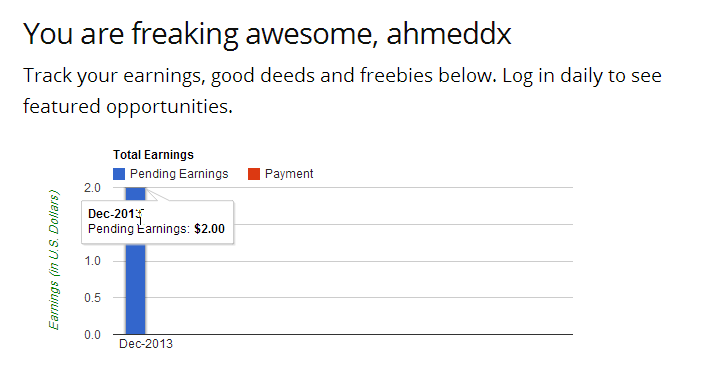The width and height of the screenshot is (728, 365).
Task: Click the 1.0 y-axis tick label
Action: click(x=92, y=261)
